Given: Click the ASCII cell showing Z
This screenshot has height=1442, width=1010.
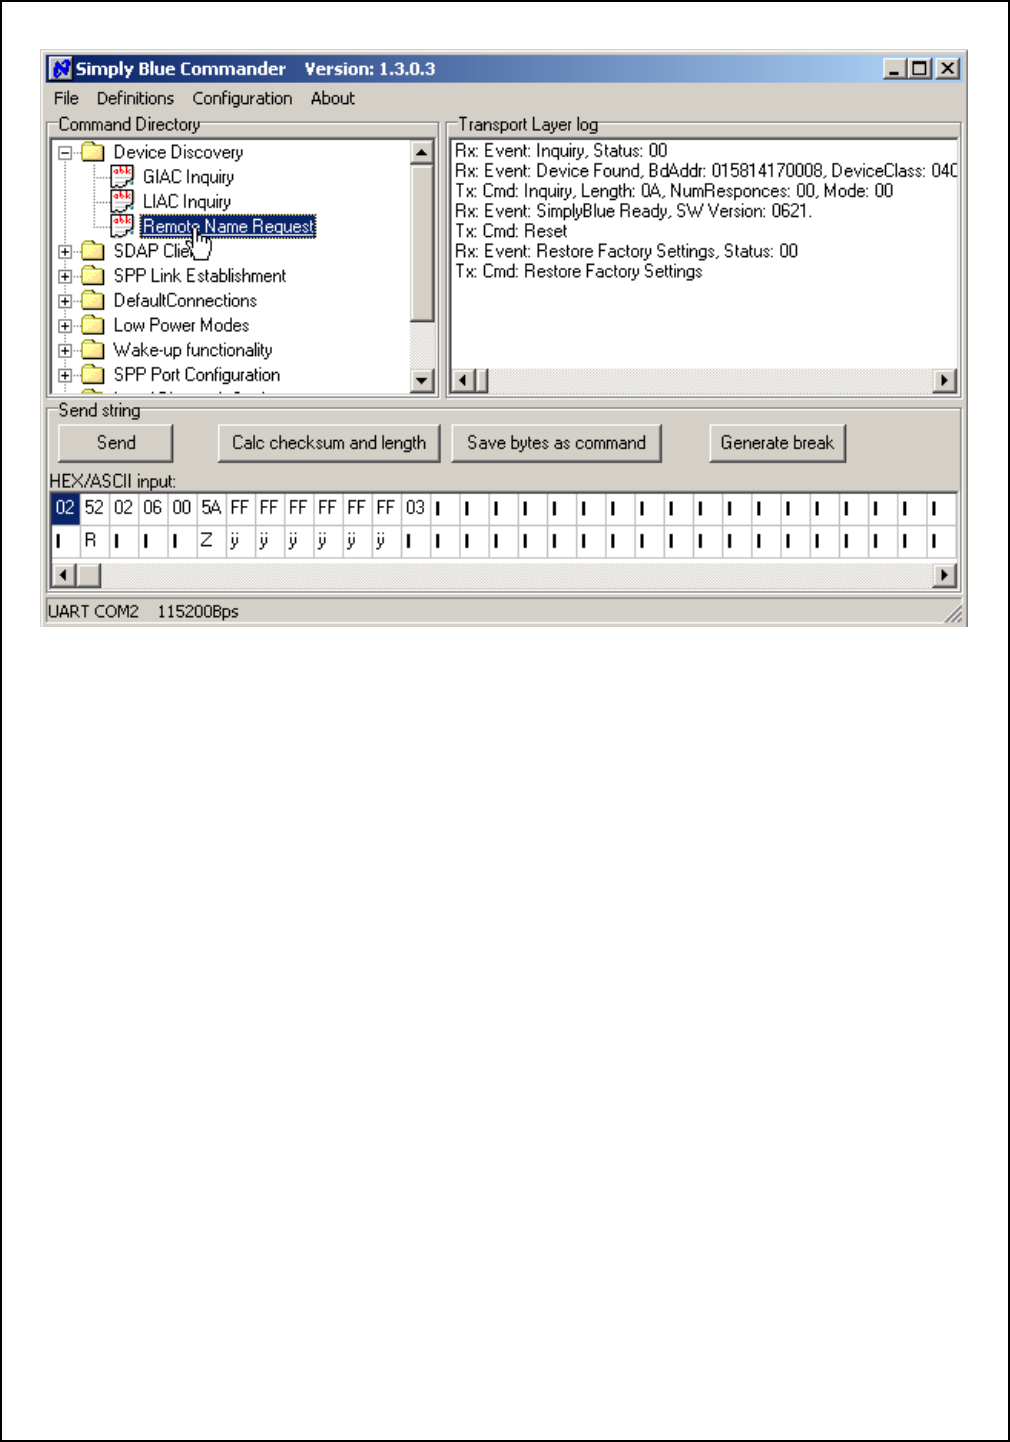Looking at the screenshot, I should point(211,540).
